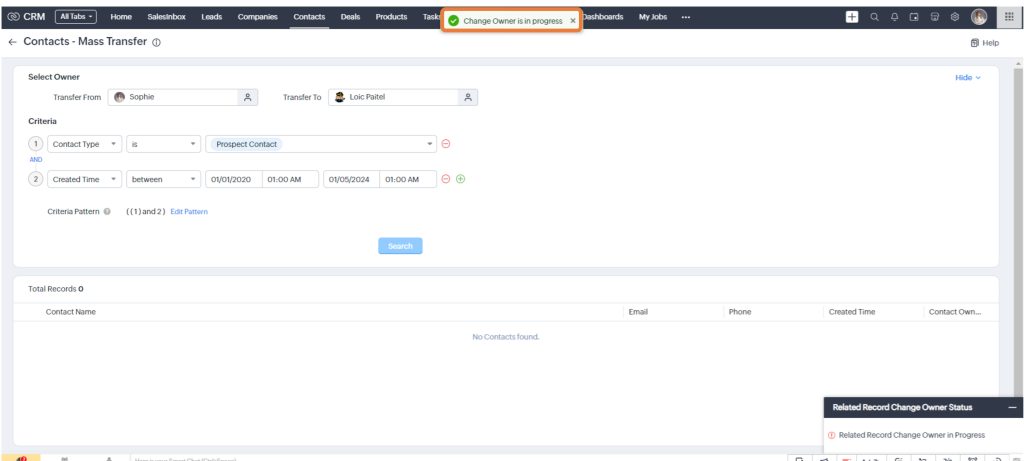Remove criteria row 1 with red minus

(x=446, y=144)
